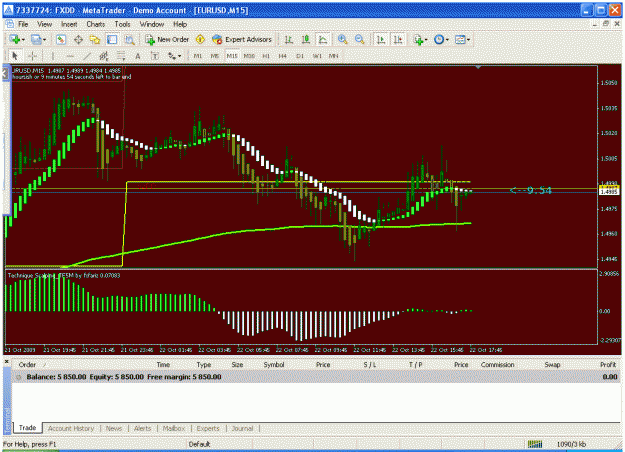
Task: Open the New Chart dropdown arrow
Action: click(23, 40)
